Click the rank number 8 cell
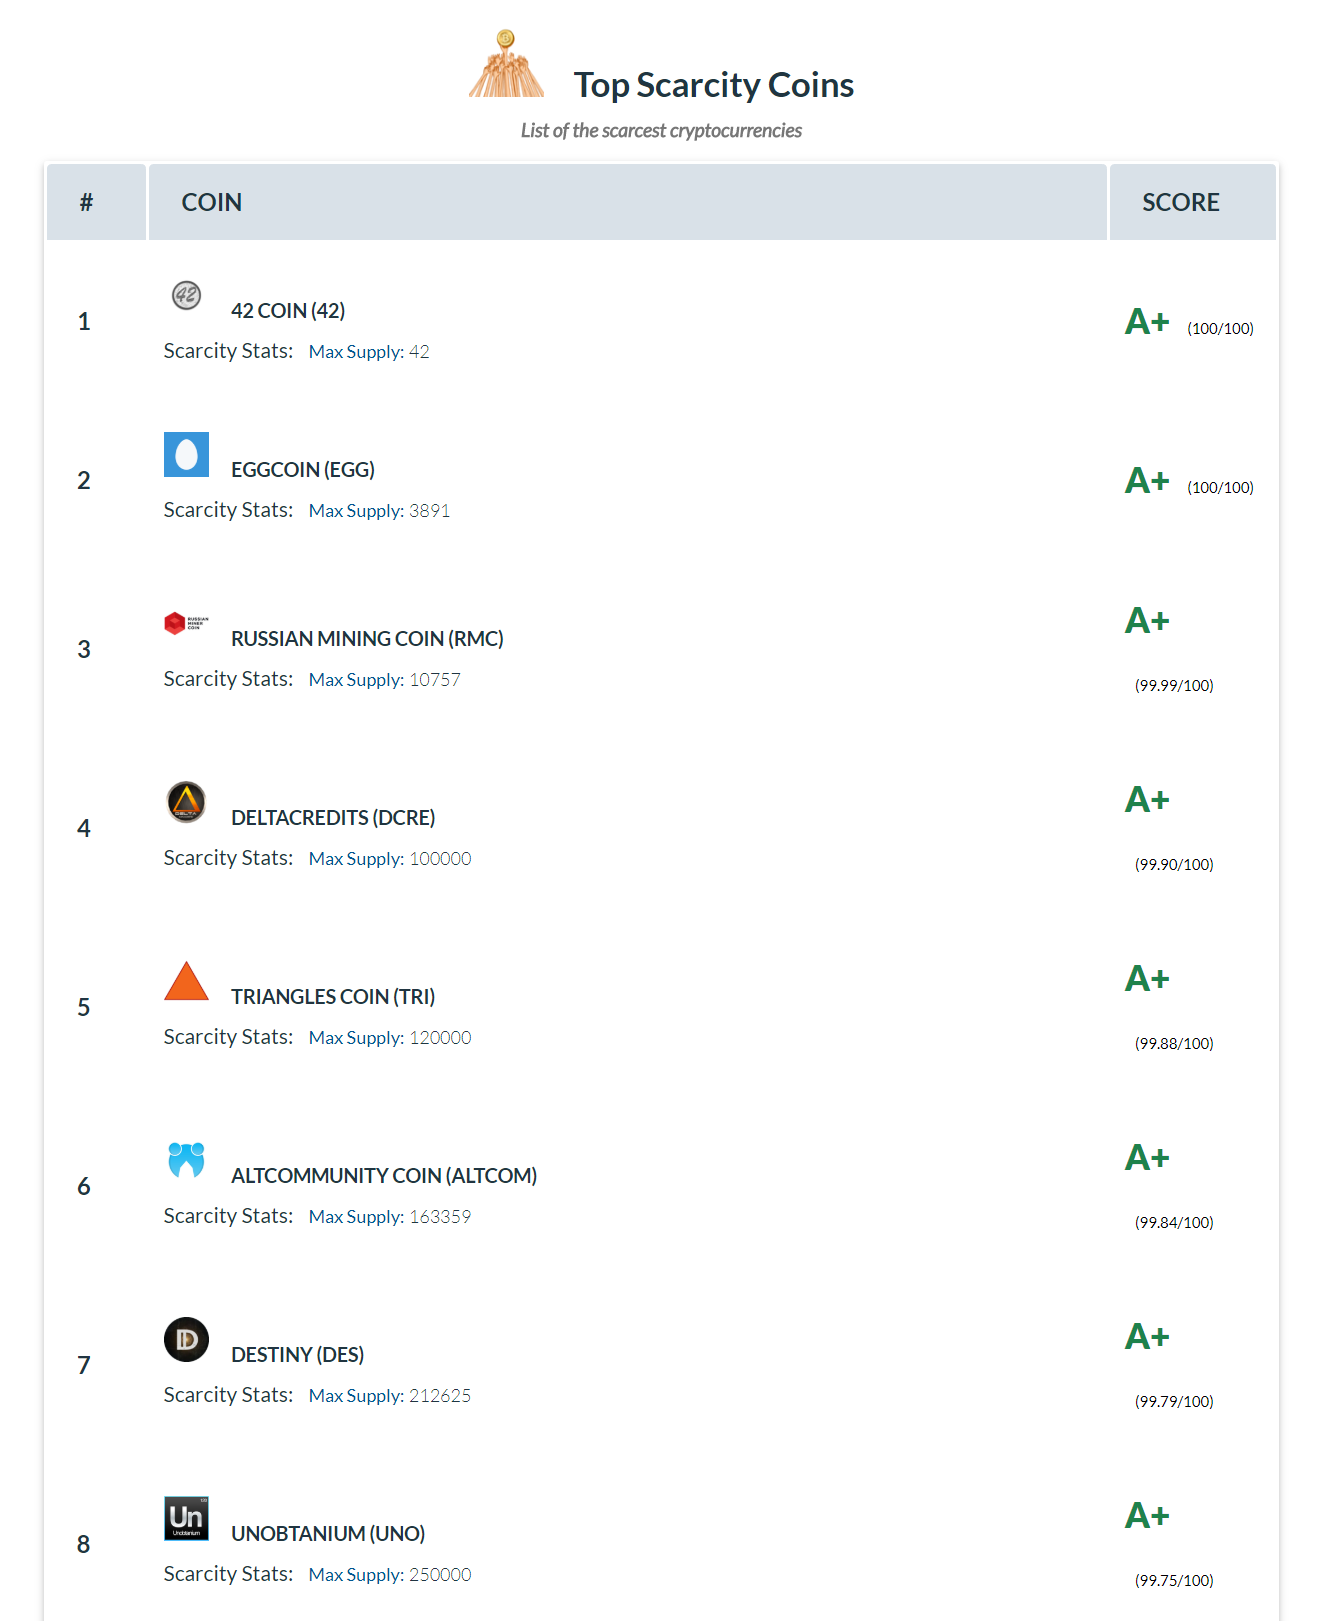 tap(84, 1545)
